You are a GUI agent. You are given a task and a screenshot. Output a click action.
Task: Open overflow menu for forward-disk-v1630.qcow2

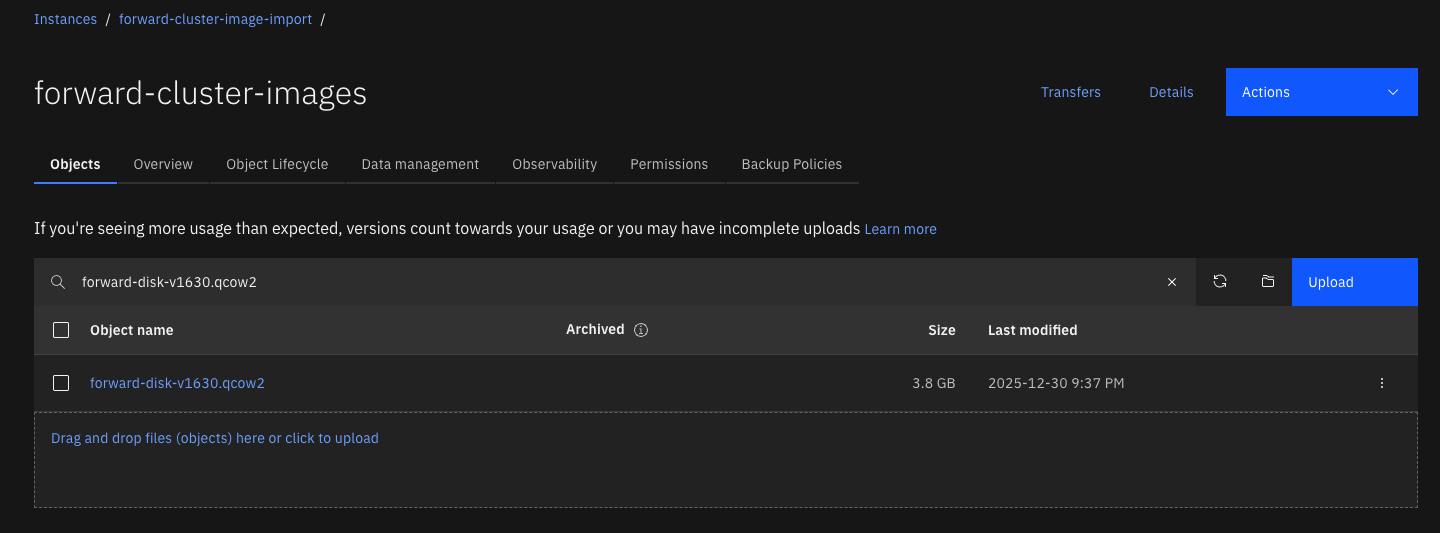click(1382, 383)
